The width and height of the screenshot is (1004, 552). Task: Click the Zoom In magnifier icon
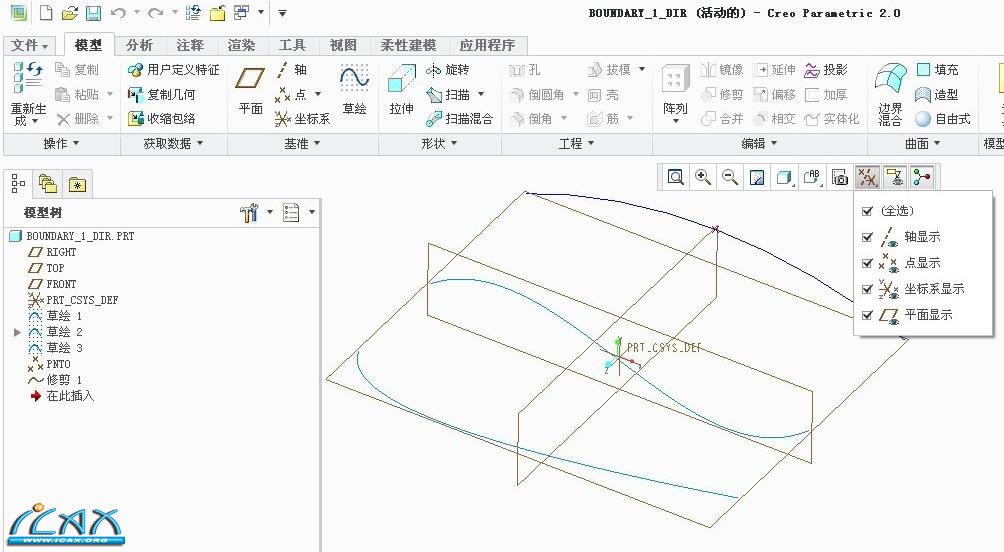(703, 177)
